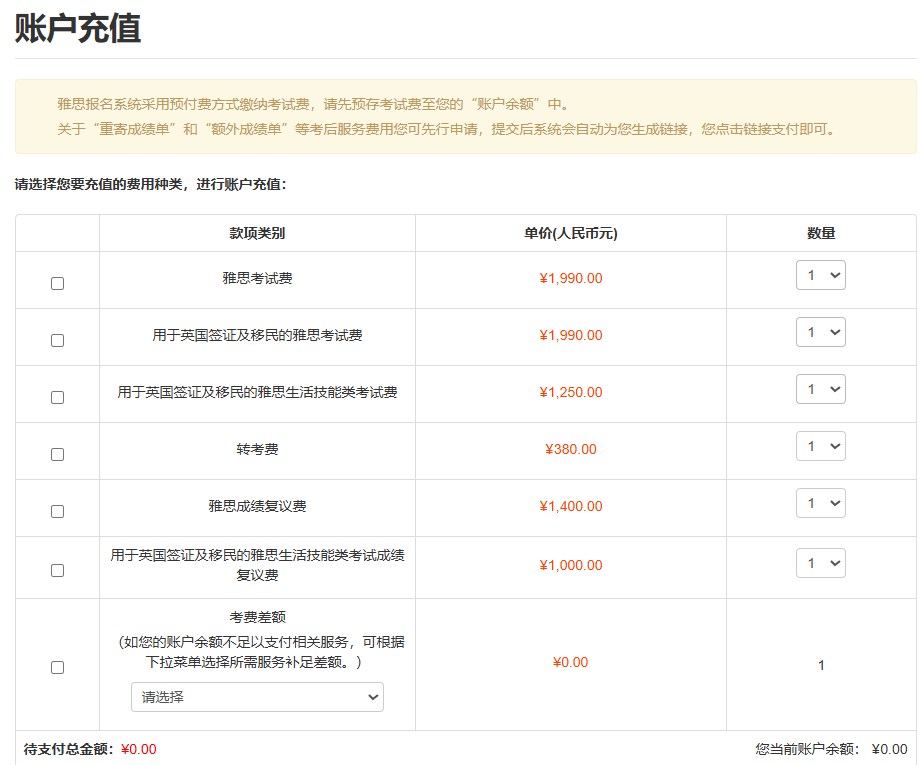
Task: Change quantity for 转考费
Action: click(820, 446)
